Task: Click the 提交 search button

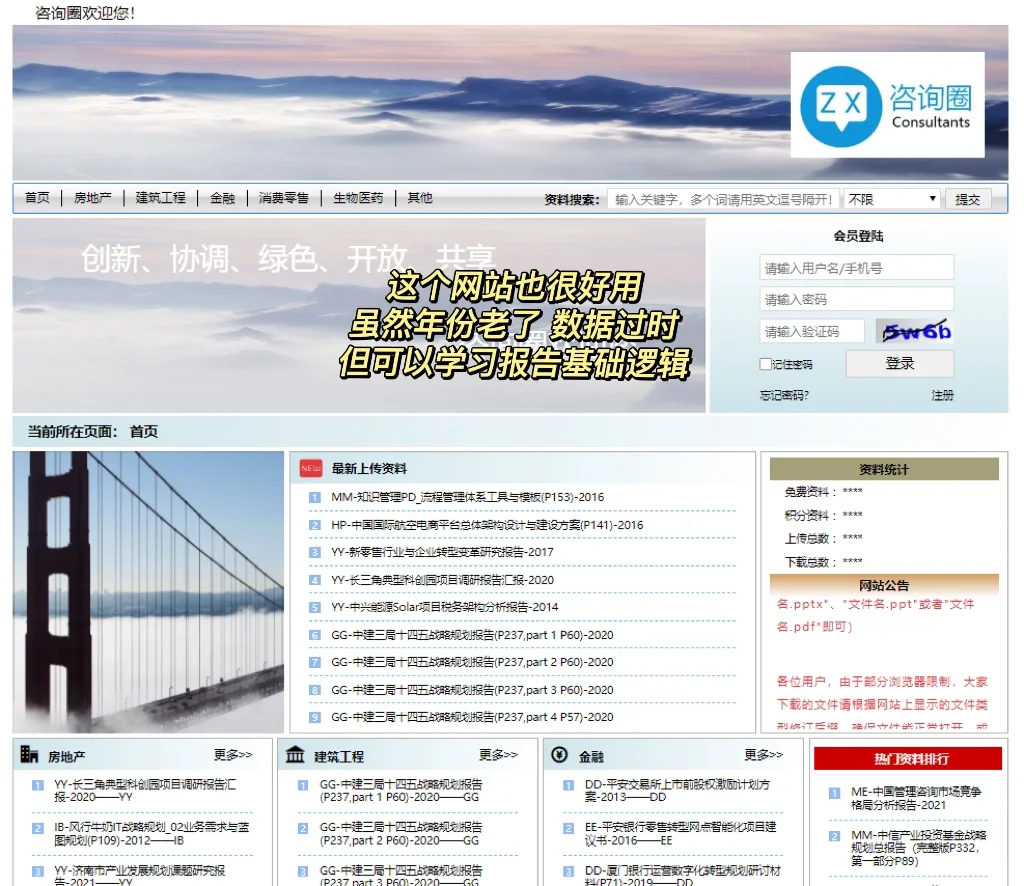Action: coord(967,199)
